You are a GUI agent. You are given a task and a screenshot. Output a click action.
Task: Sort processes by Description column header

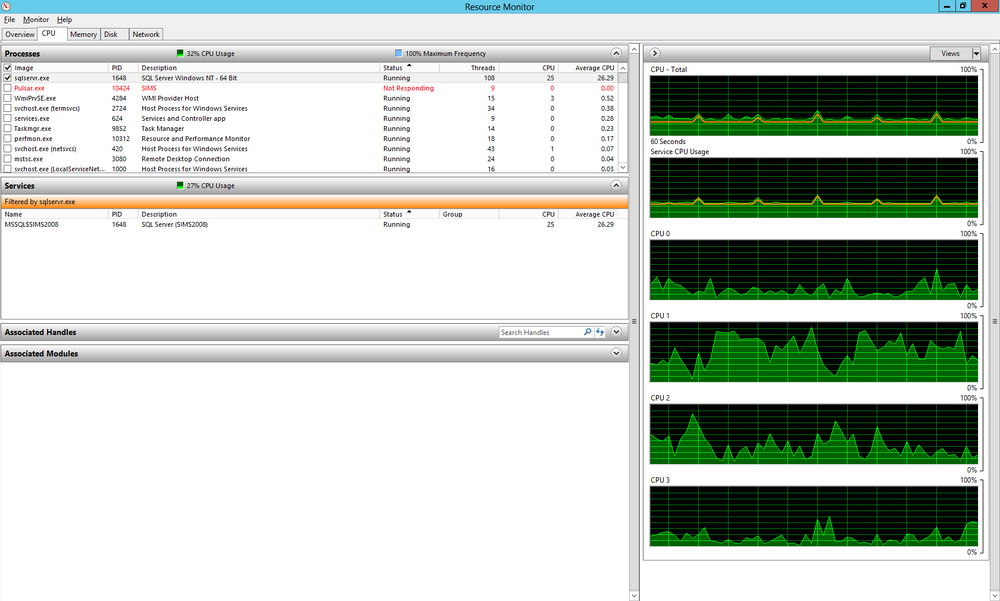coord(260,68)
